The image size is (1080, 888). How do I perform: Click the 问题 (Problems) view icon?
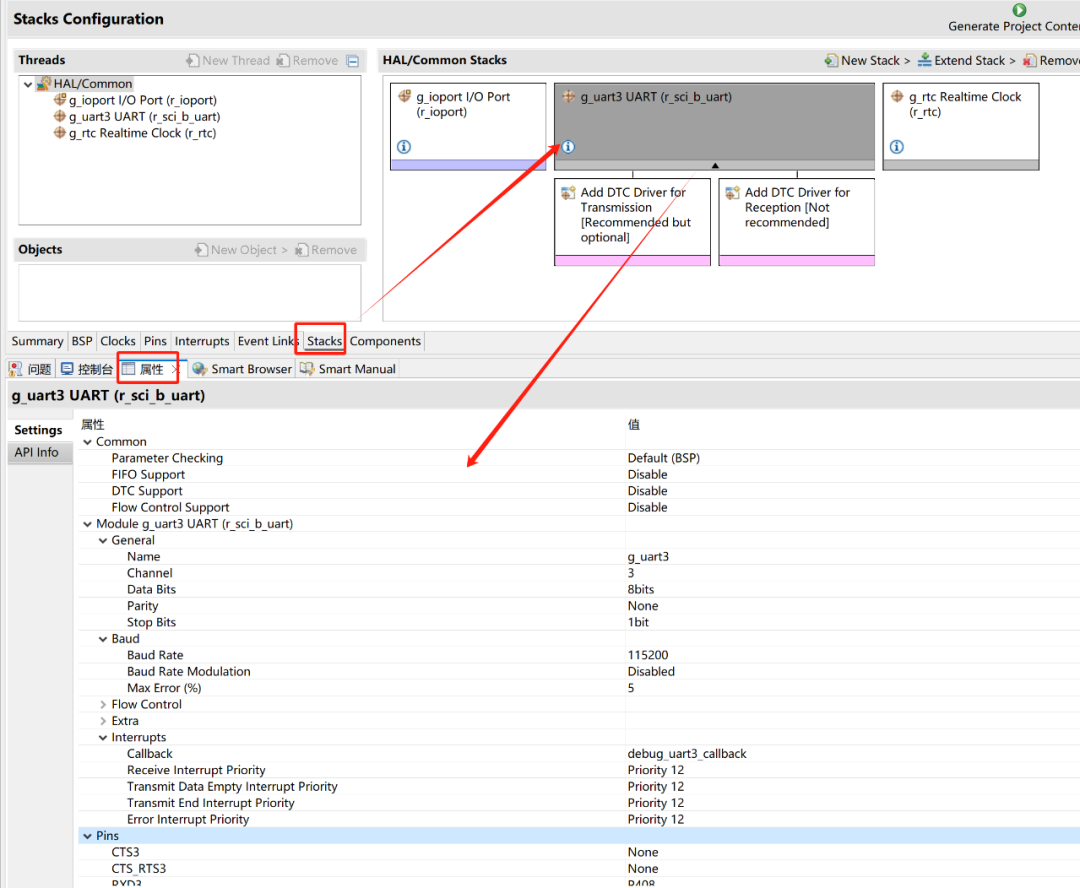pyautogui.click(x=15, y=369)
